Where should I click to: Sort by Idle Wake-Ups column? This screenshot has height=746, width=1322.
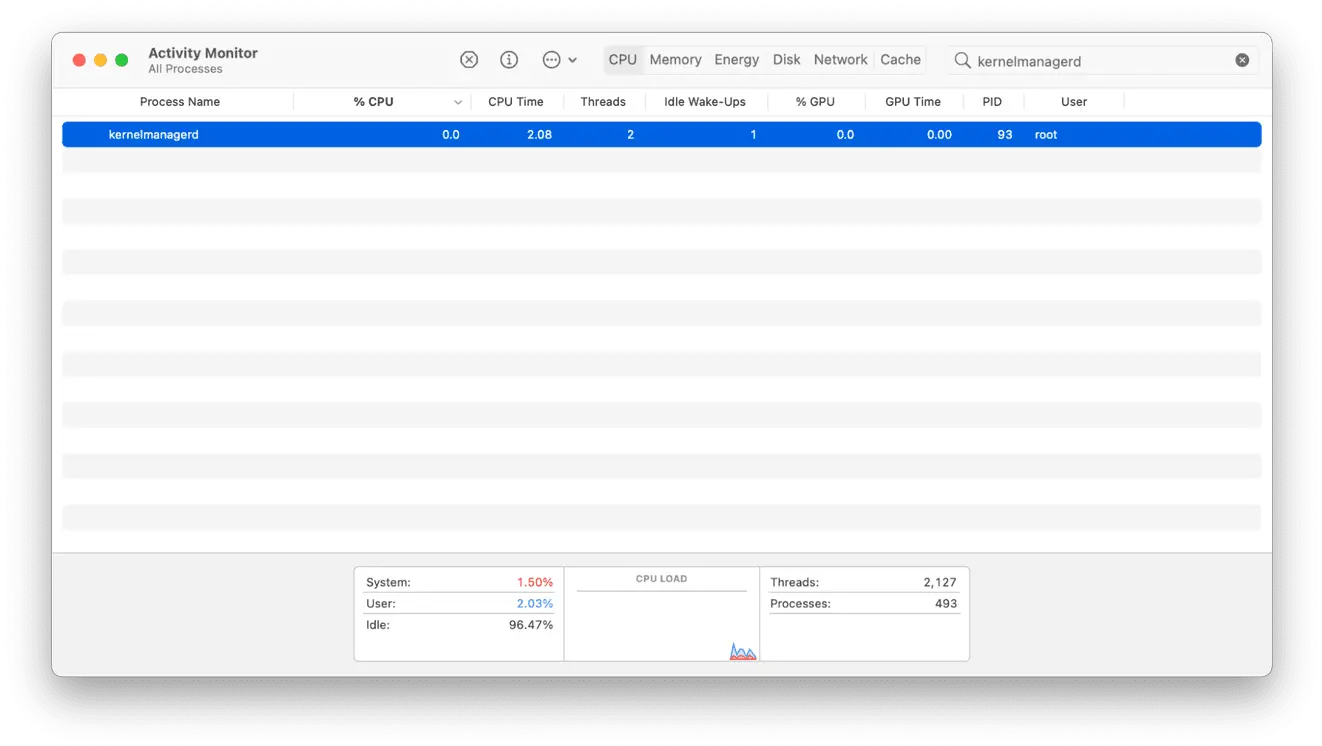(705, 102)
